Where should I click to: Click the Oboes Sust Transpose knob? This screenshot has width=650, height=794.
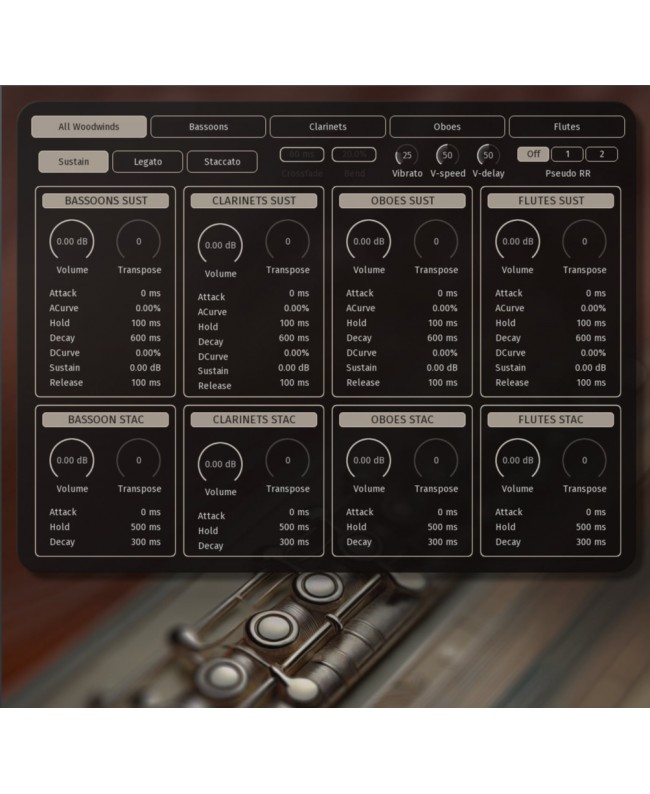436,242
